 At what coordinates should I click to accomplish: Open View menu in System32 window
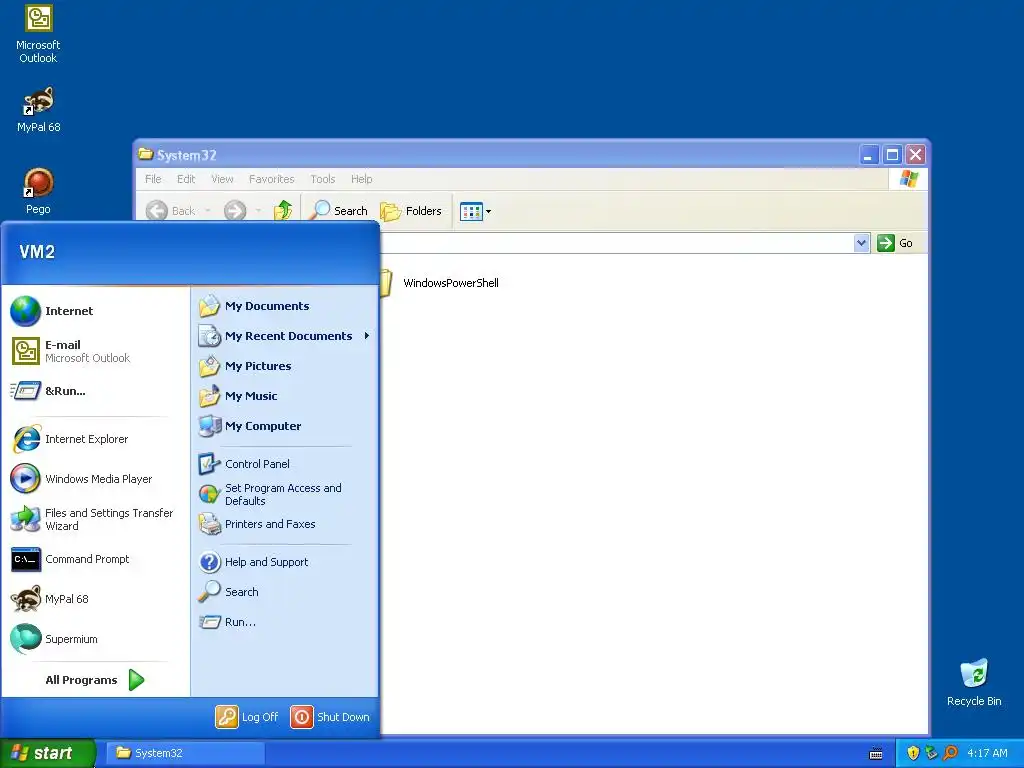[x=222, y=179]
